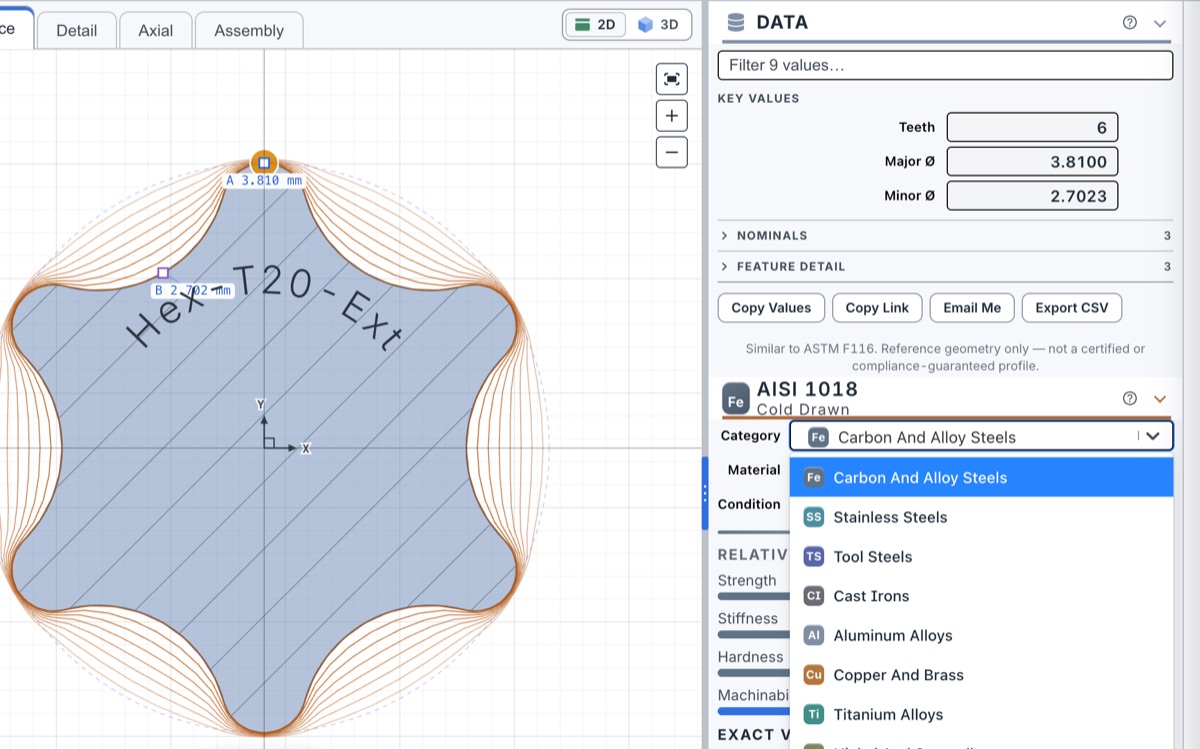Click the Fe badge beside AISI 1018
The image size is (1200, 749).
pyautogui.click(x=736, y=400)
